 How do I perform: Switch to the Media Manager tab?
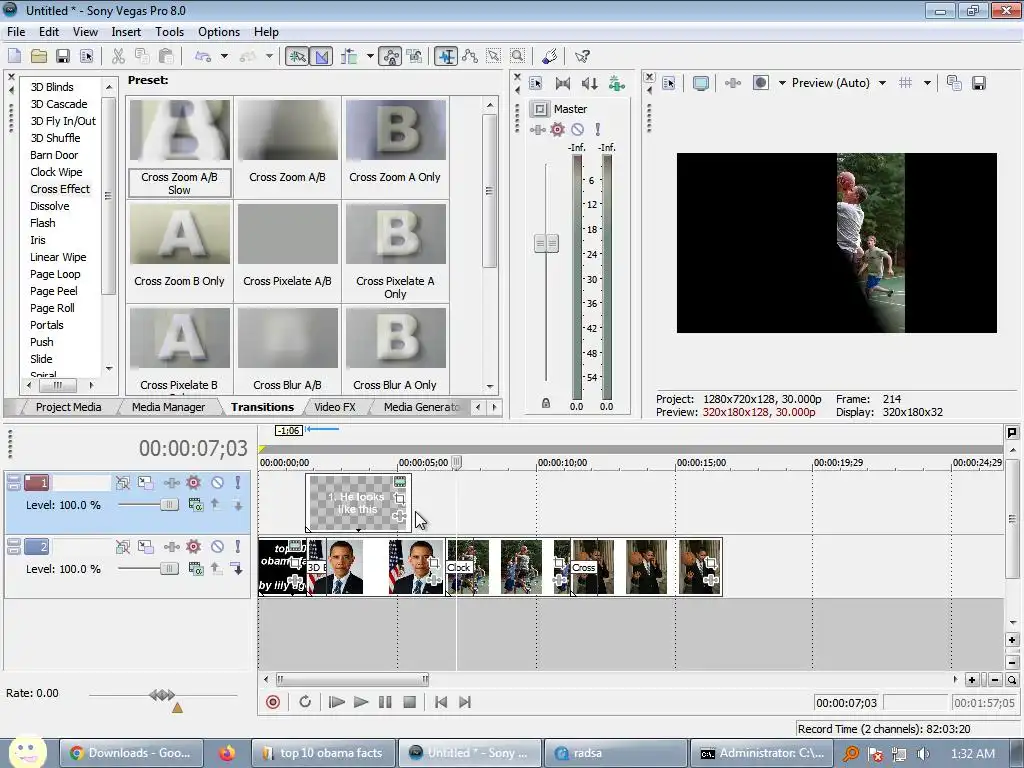pyautogui.click(x=168, y=407)
